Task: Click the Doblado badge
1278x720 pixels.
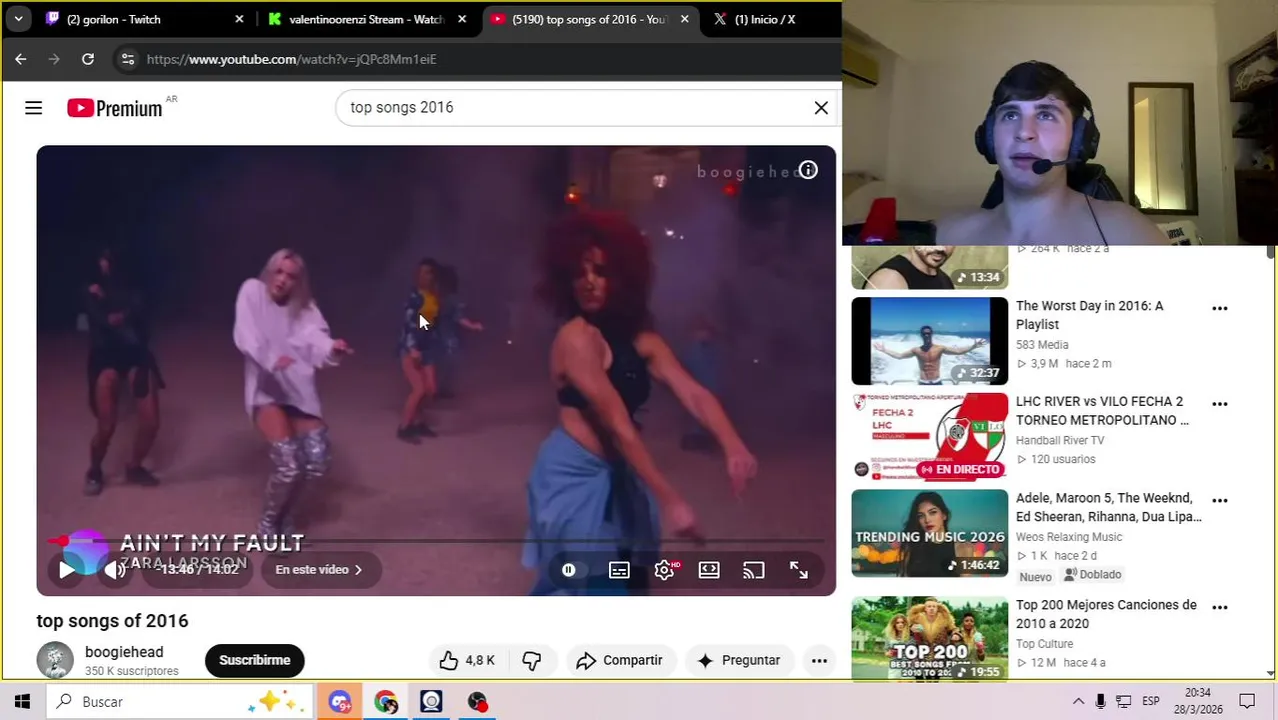Action: tap(1092, 575)
